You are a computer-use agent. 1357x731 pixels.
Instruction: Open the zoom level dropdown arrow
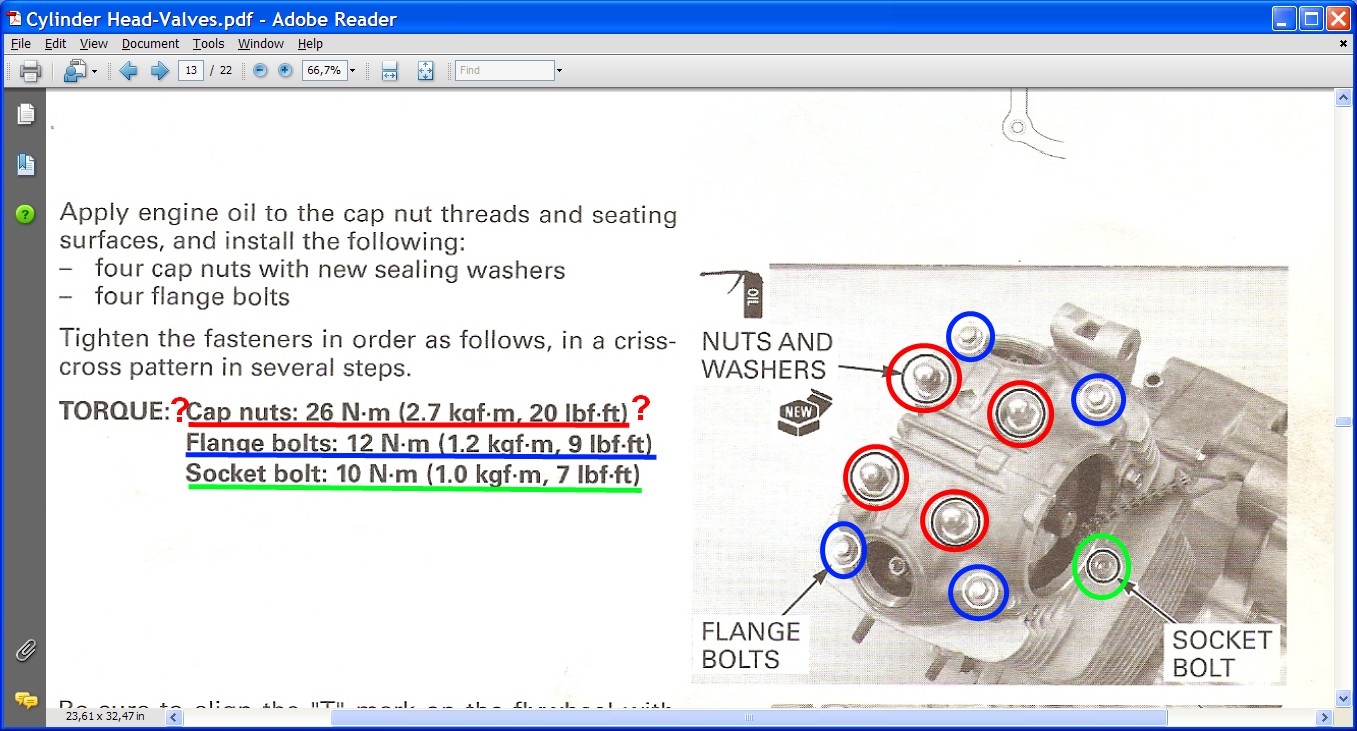coord(352,71)
